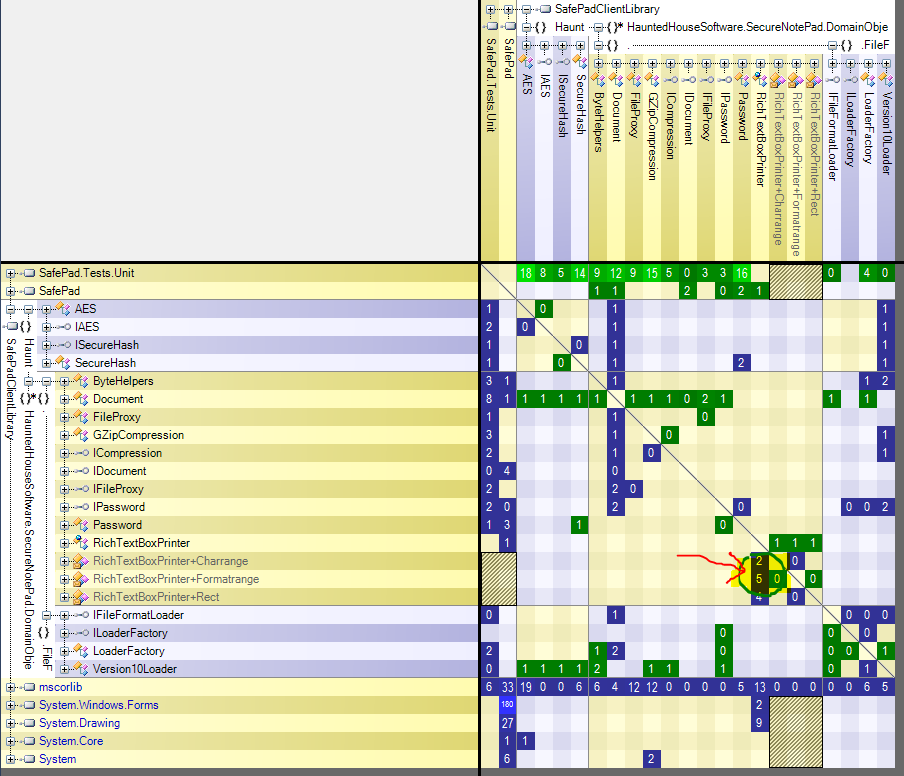Viewport: 904px width, 776px height.
Task: Click the green cell with value 18
Action: tap(525, 273)
